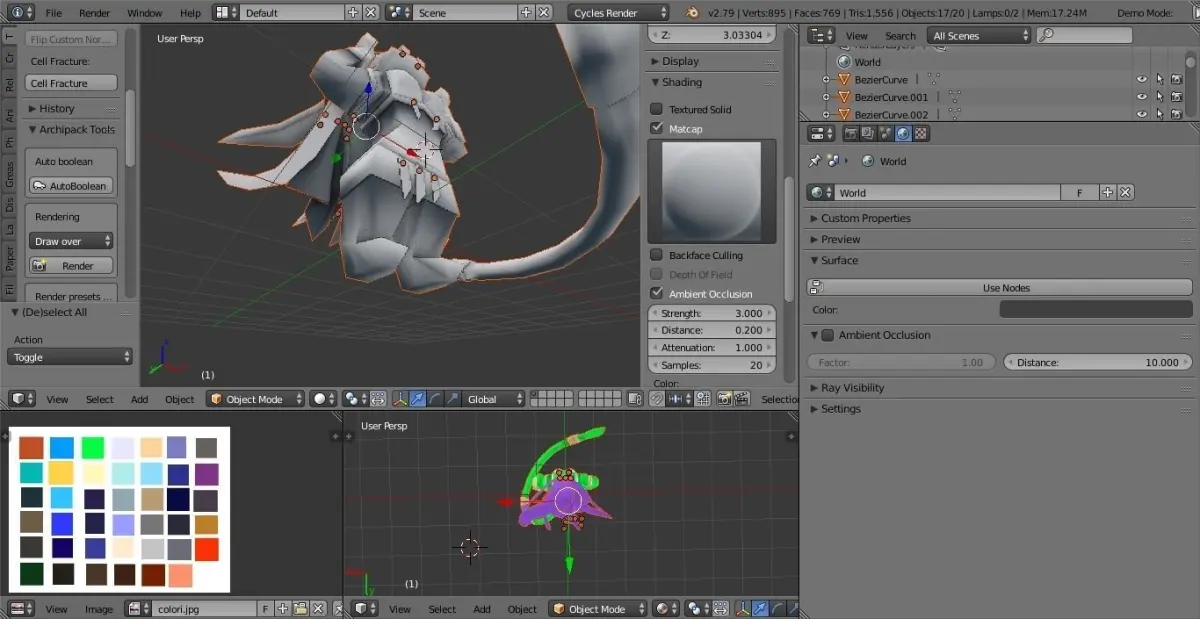Click OpenGL render image camera icon

[723, 399]
